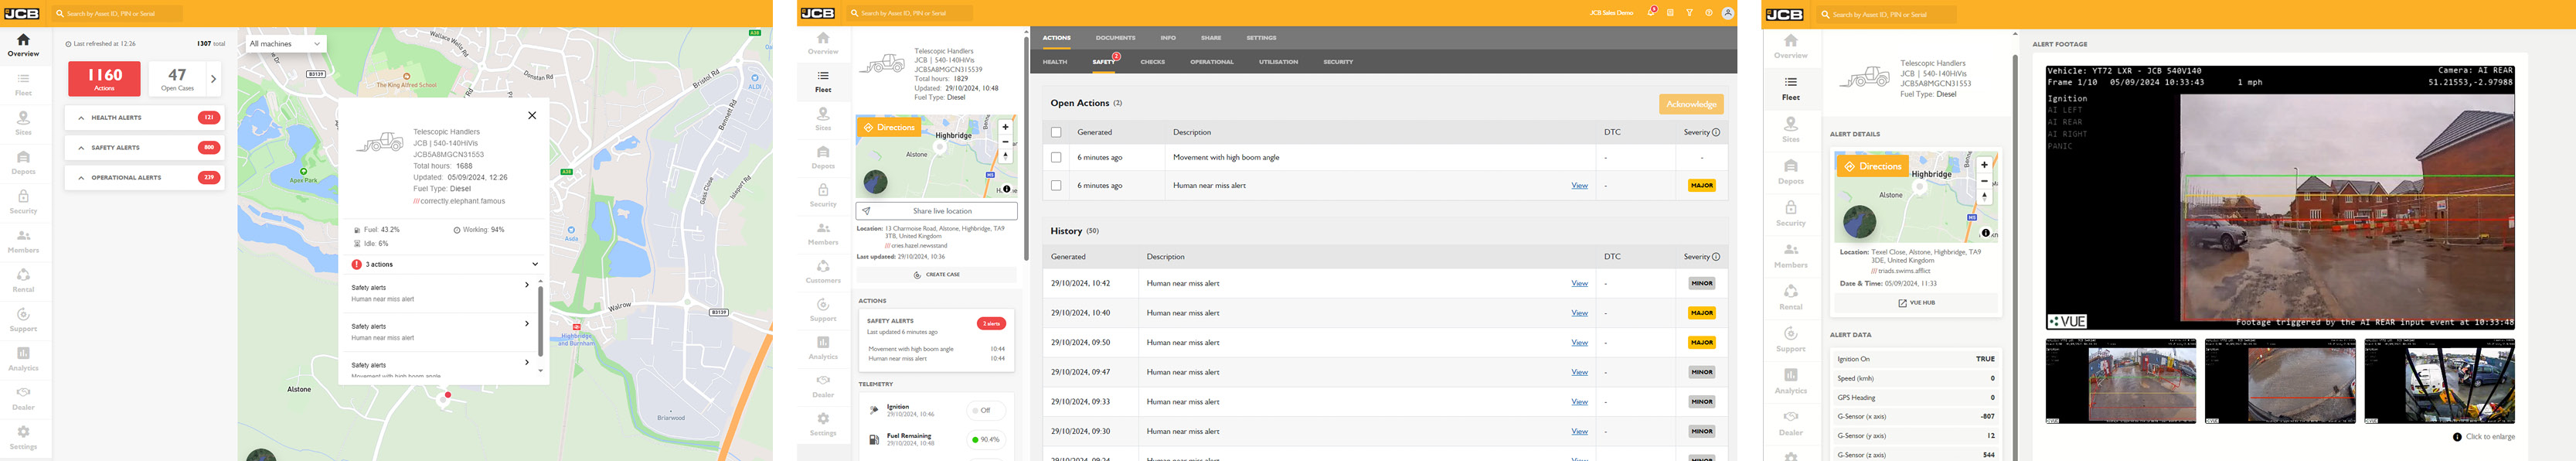The height and width of the screenshot is (461, 2576).
Task: Click the Severity info icon in History table
Action: pos(1716,257)
